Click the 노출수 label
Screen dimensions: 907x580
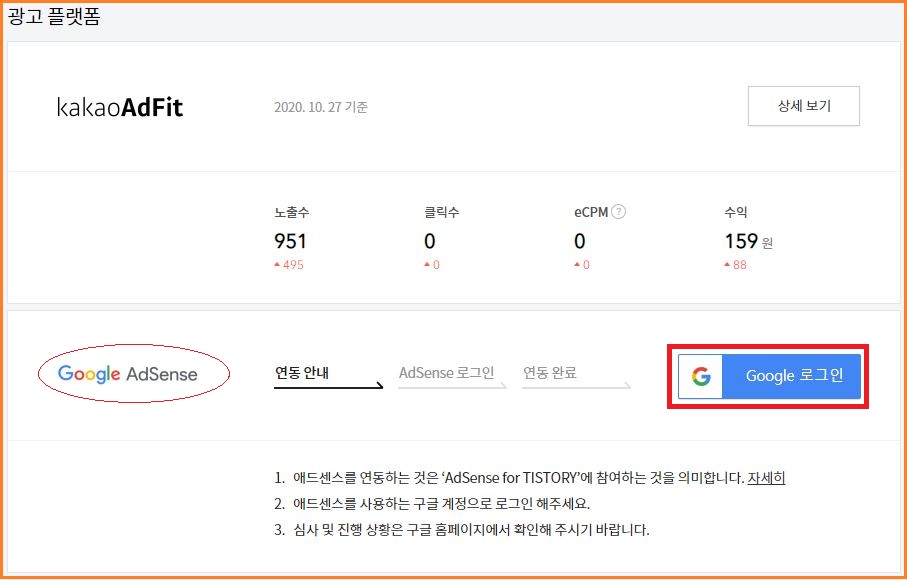click(x=292, y=212)
